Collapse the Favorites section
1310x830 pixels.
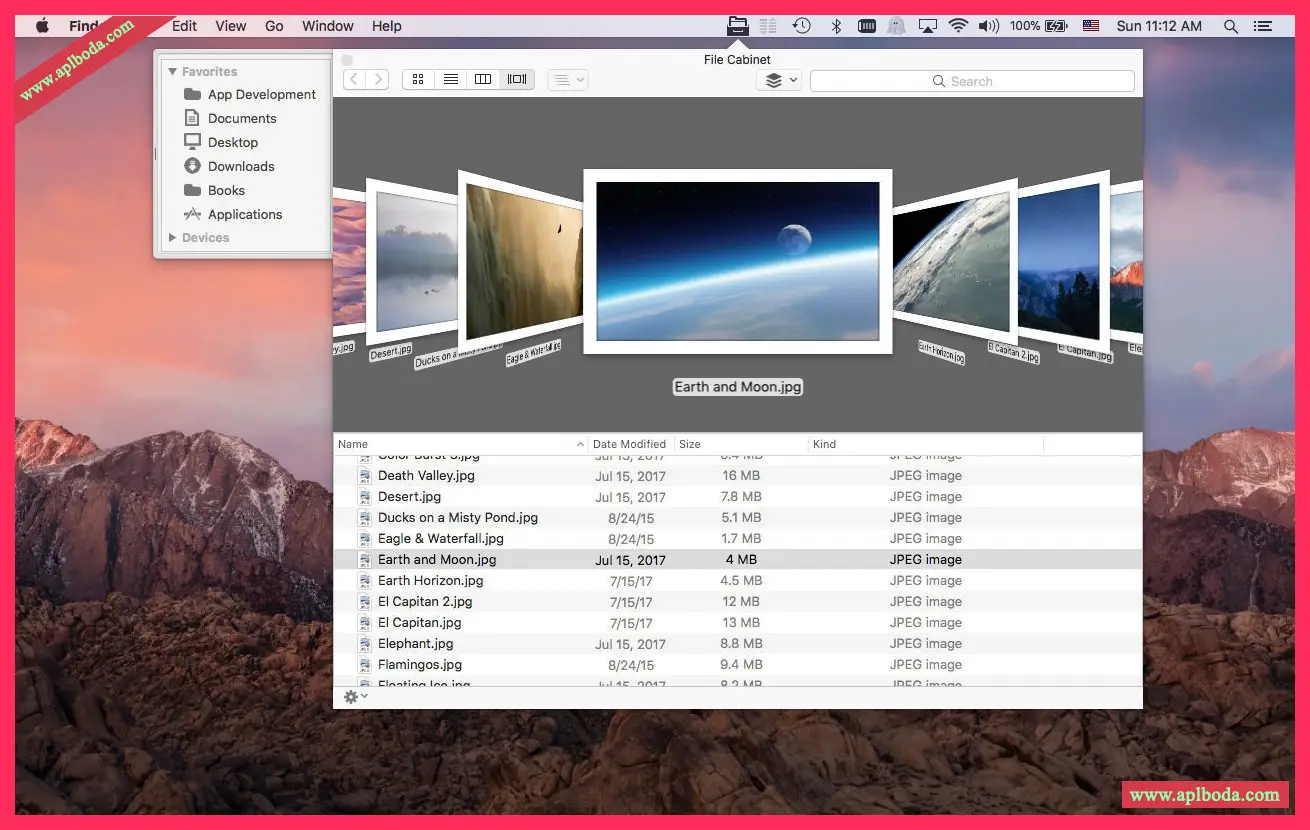173,72
